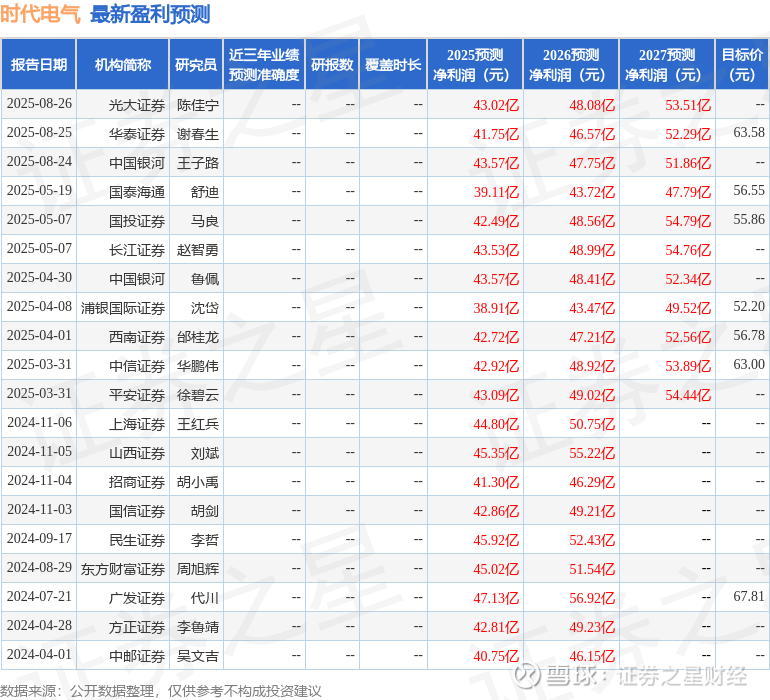Click the 研究员 column header
The height and width of the screenshot is (700, 770).
196,64
